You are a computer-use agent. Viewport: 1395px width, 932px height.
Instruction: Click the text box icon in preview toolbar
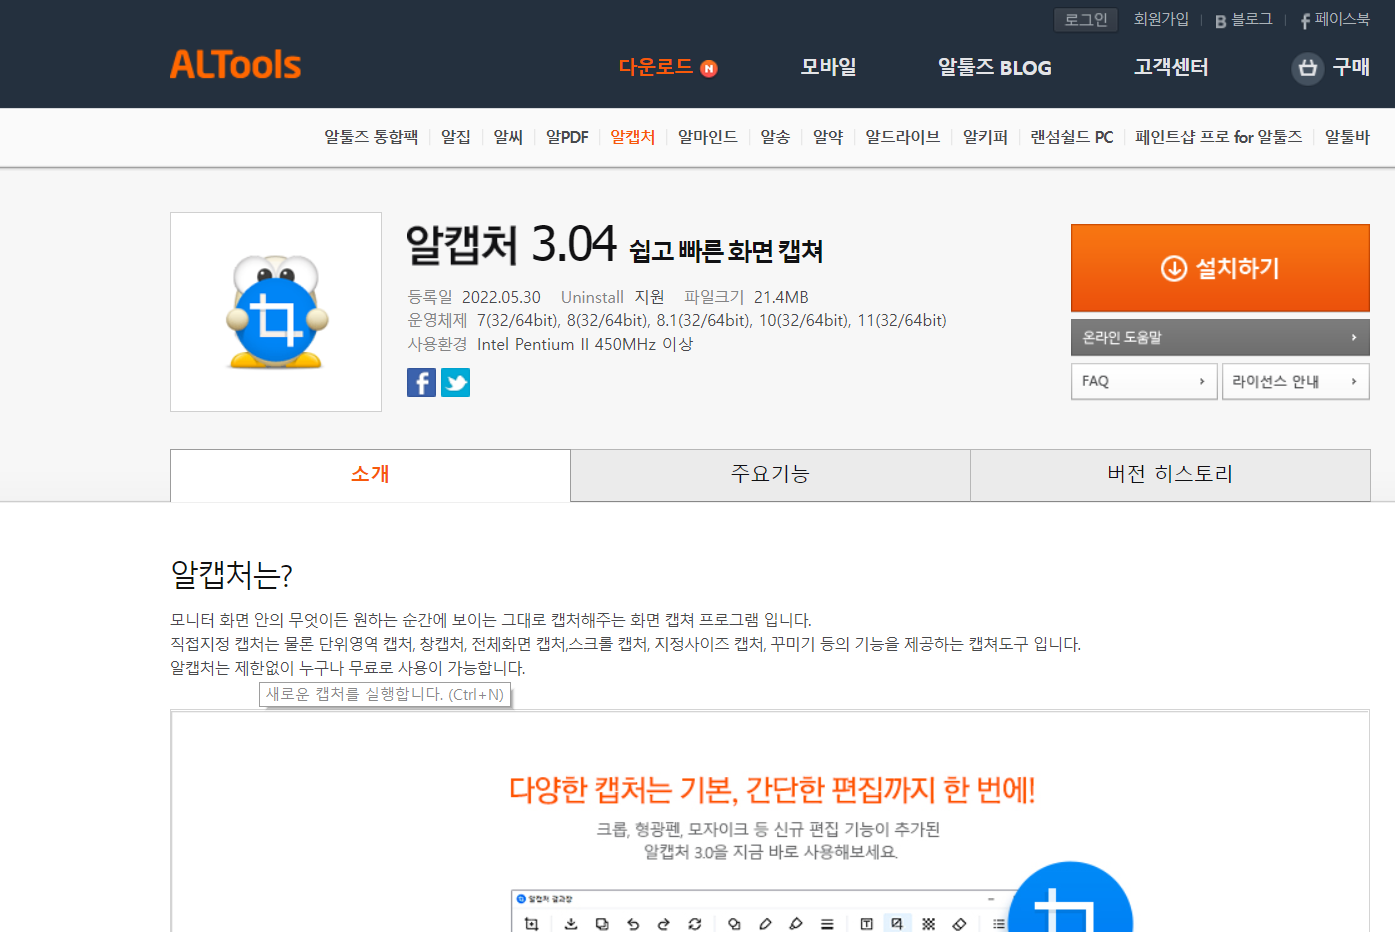(866, 924)
